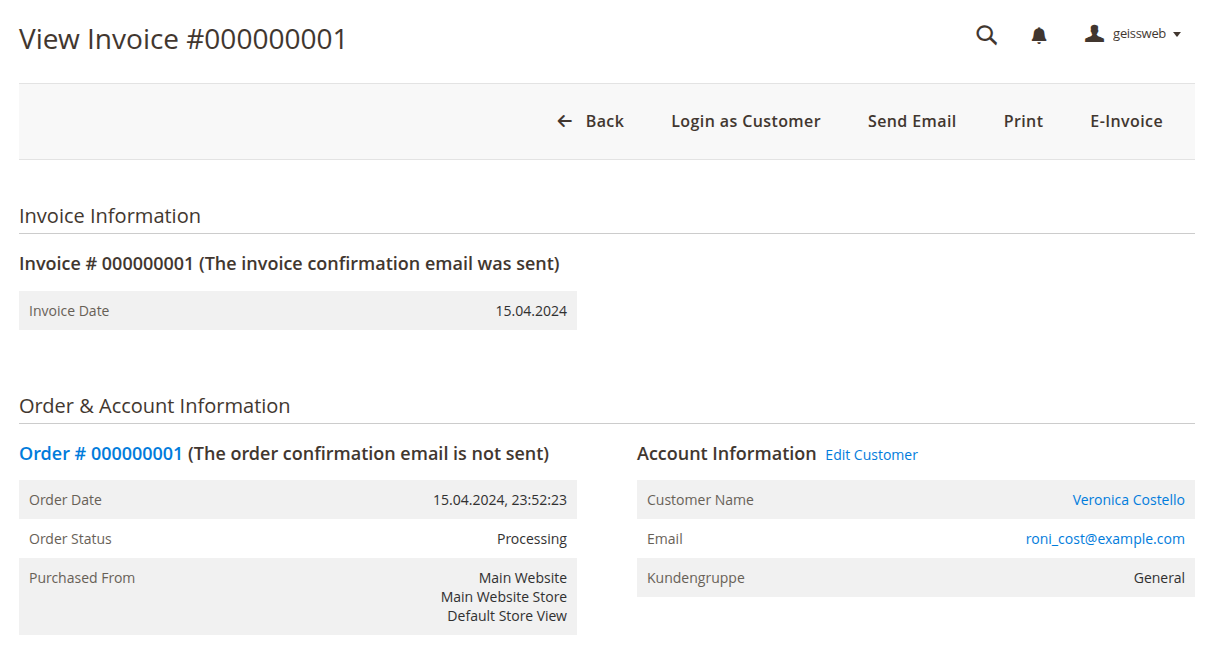This screenshot has height=657, width=1218.
Task: Click the user avatar icon beside geissweb
Action: point(1094,34)
